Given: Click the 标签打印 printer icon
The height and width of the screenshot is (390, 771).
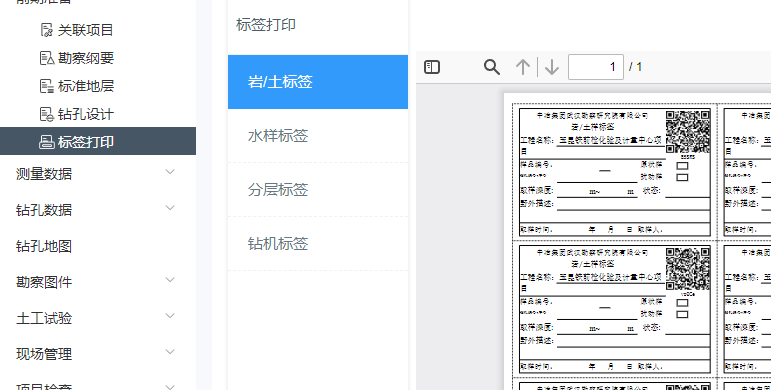Looking at the screenshot, I should (x=46, y=142).
